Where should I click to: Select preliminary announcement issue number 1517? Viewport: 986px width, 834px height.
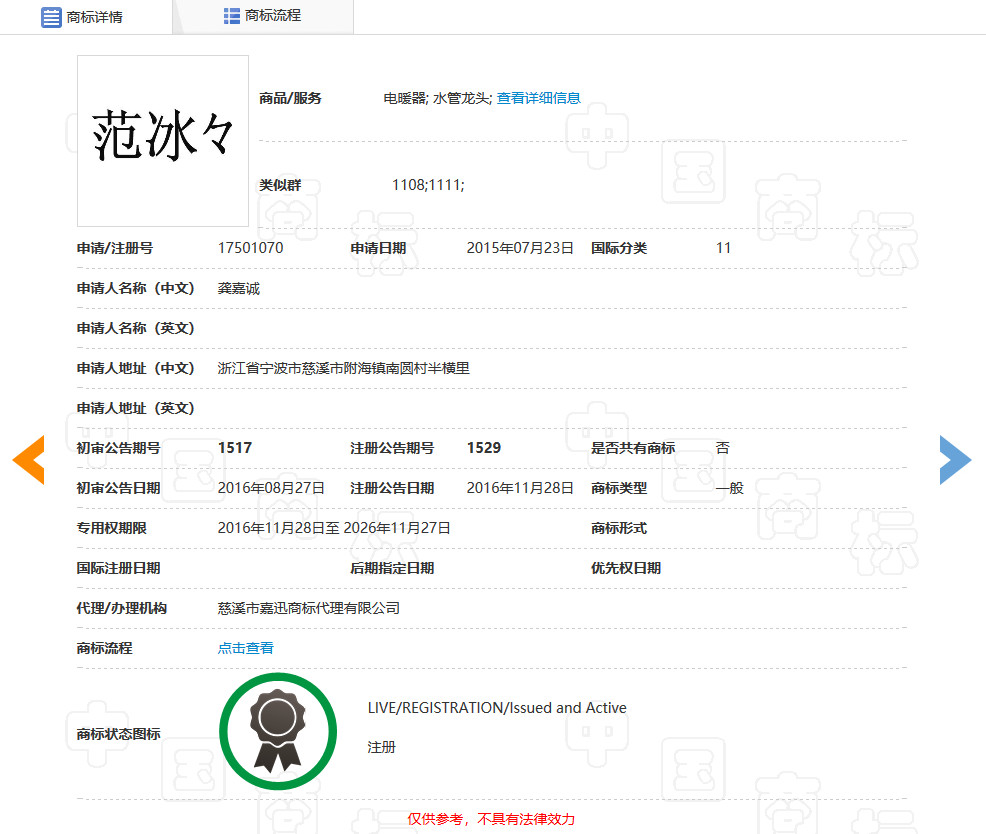point(235,448)
